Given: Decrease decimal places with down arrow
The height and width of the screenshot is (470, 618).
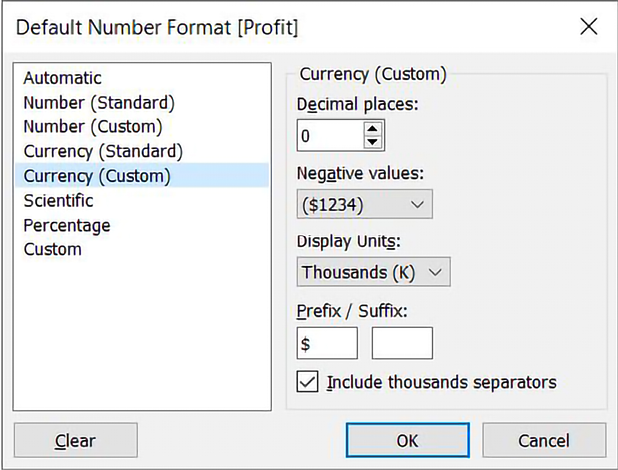Looking at the screenshot, I should [x=373, y=140].
